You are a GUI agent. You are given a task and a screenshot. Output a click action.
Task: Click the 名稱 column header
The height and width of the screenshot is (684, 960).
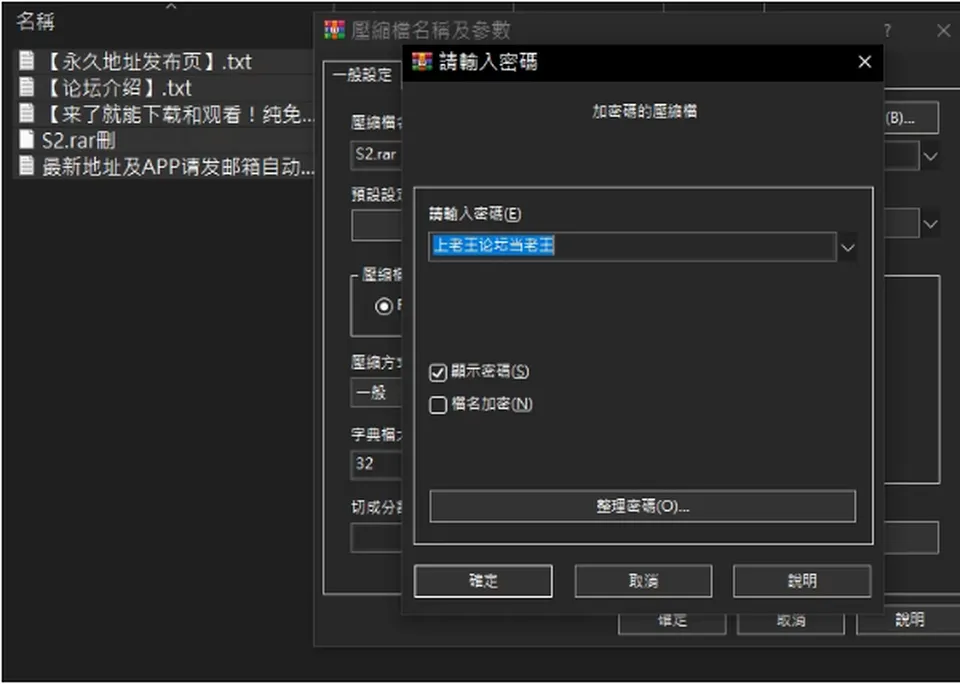pos(36,21)
